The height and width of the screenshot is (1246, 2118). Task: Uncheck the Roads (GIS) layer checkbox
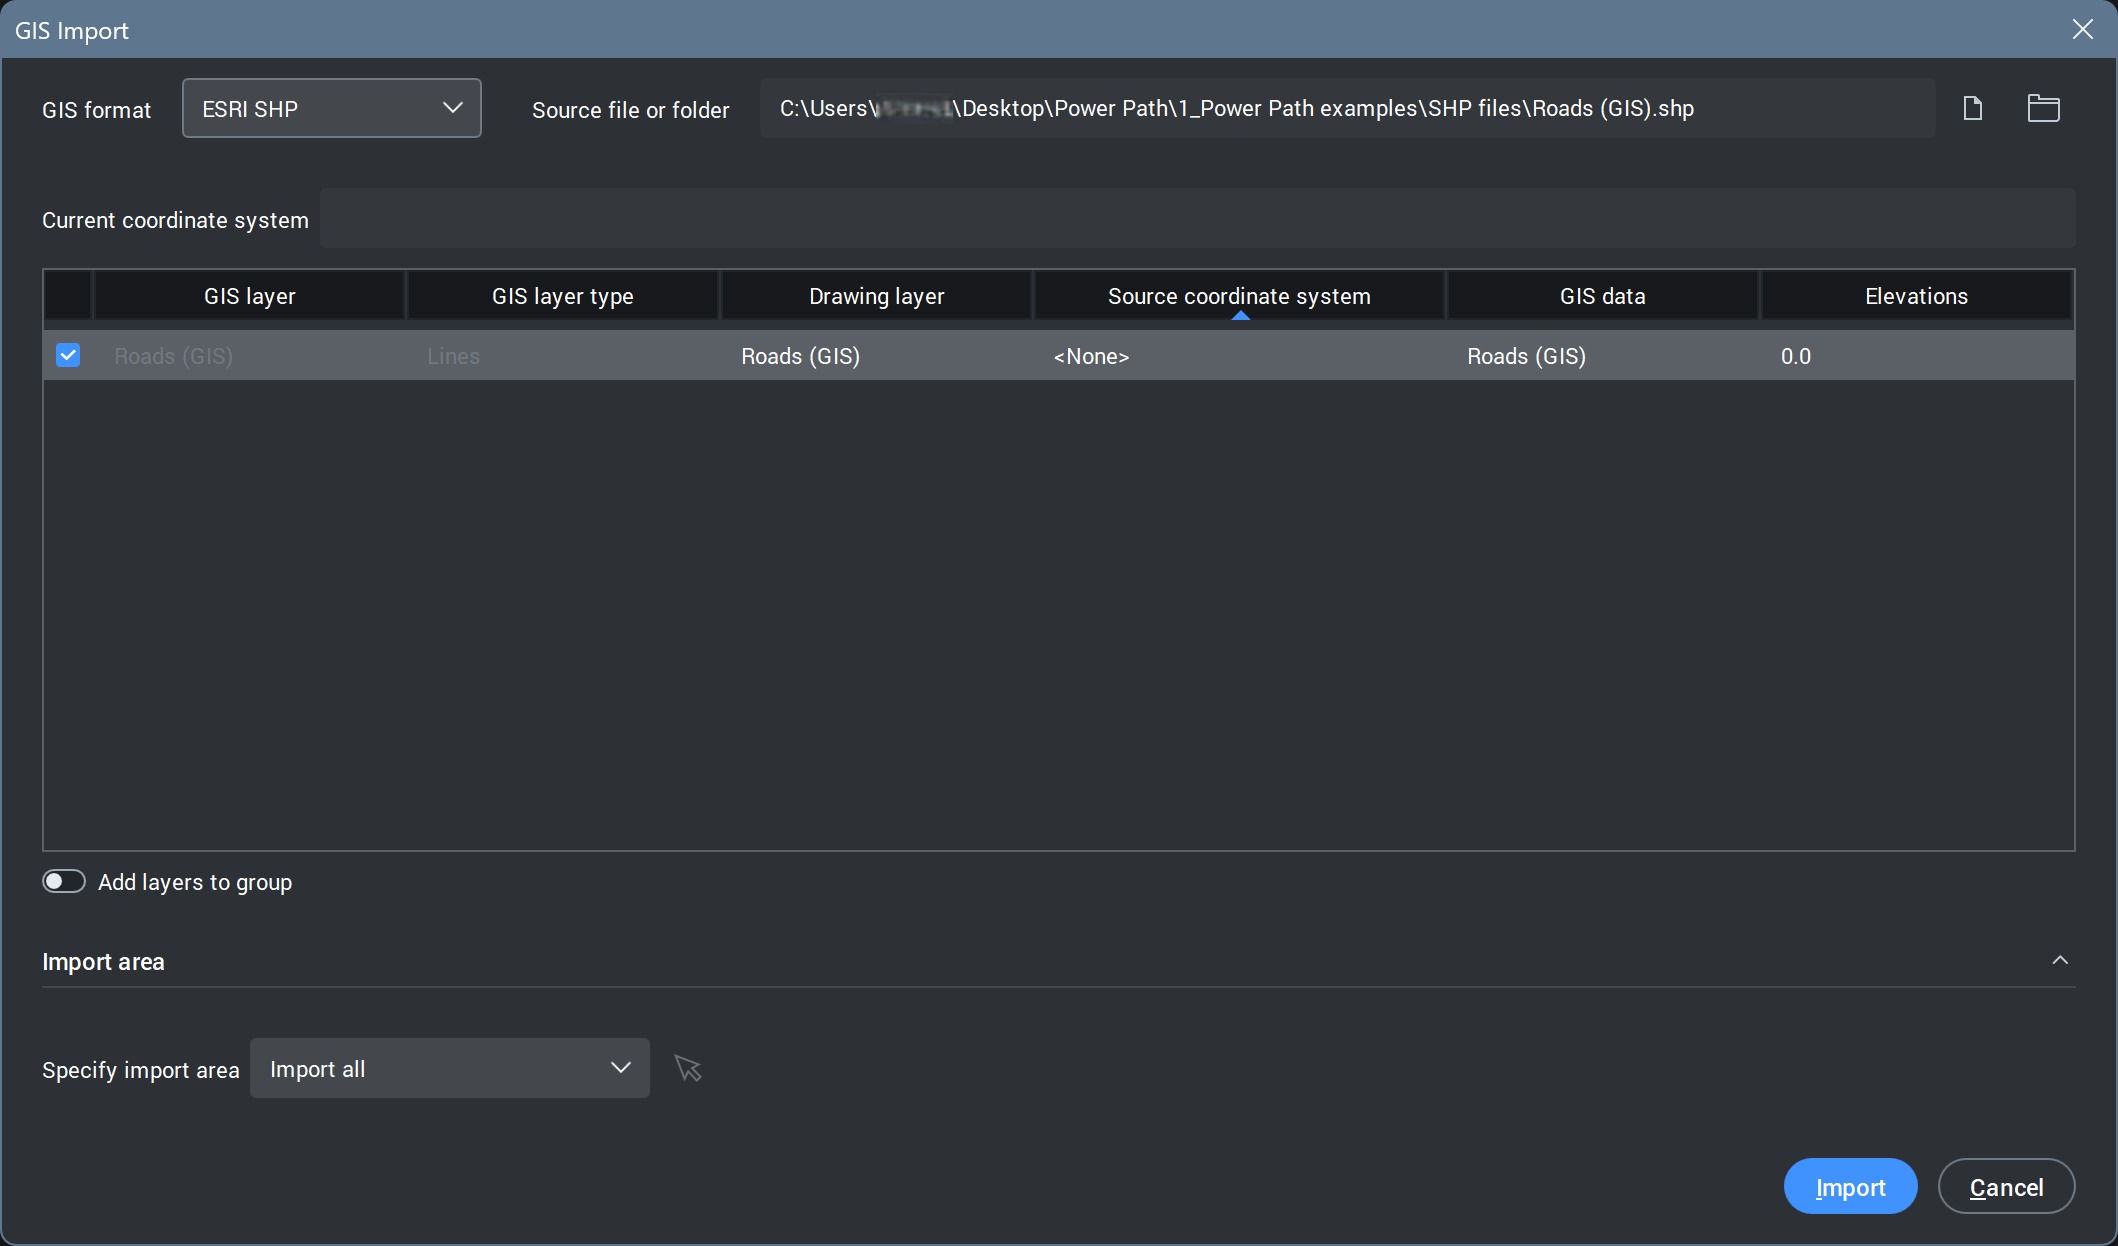68,355
